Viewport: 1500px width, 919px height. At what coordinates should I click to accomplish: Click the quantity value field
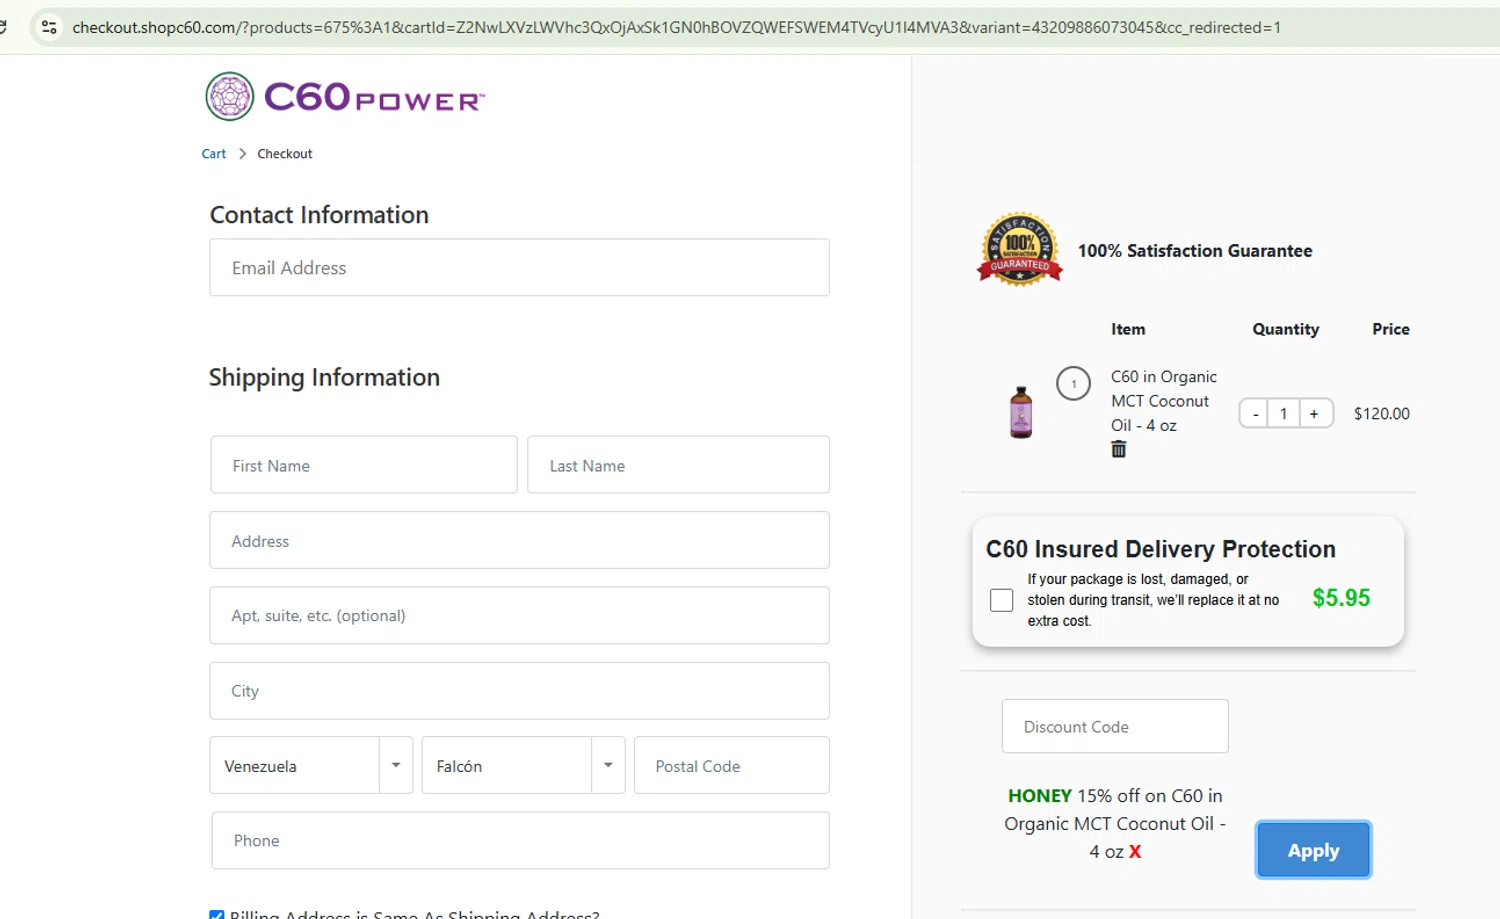1284,414
